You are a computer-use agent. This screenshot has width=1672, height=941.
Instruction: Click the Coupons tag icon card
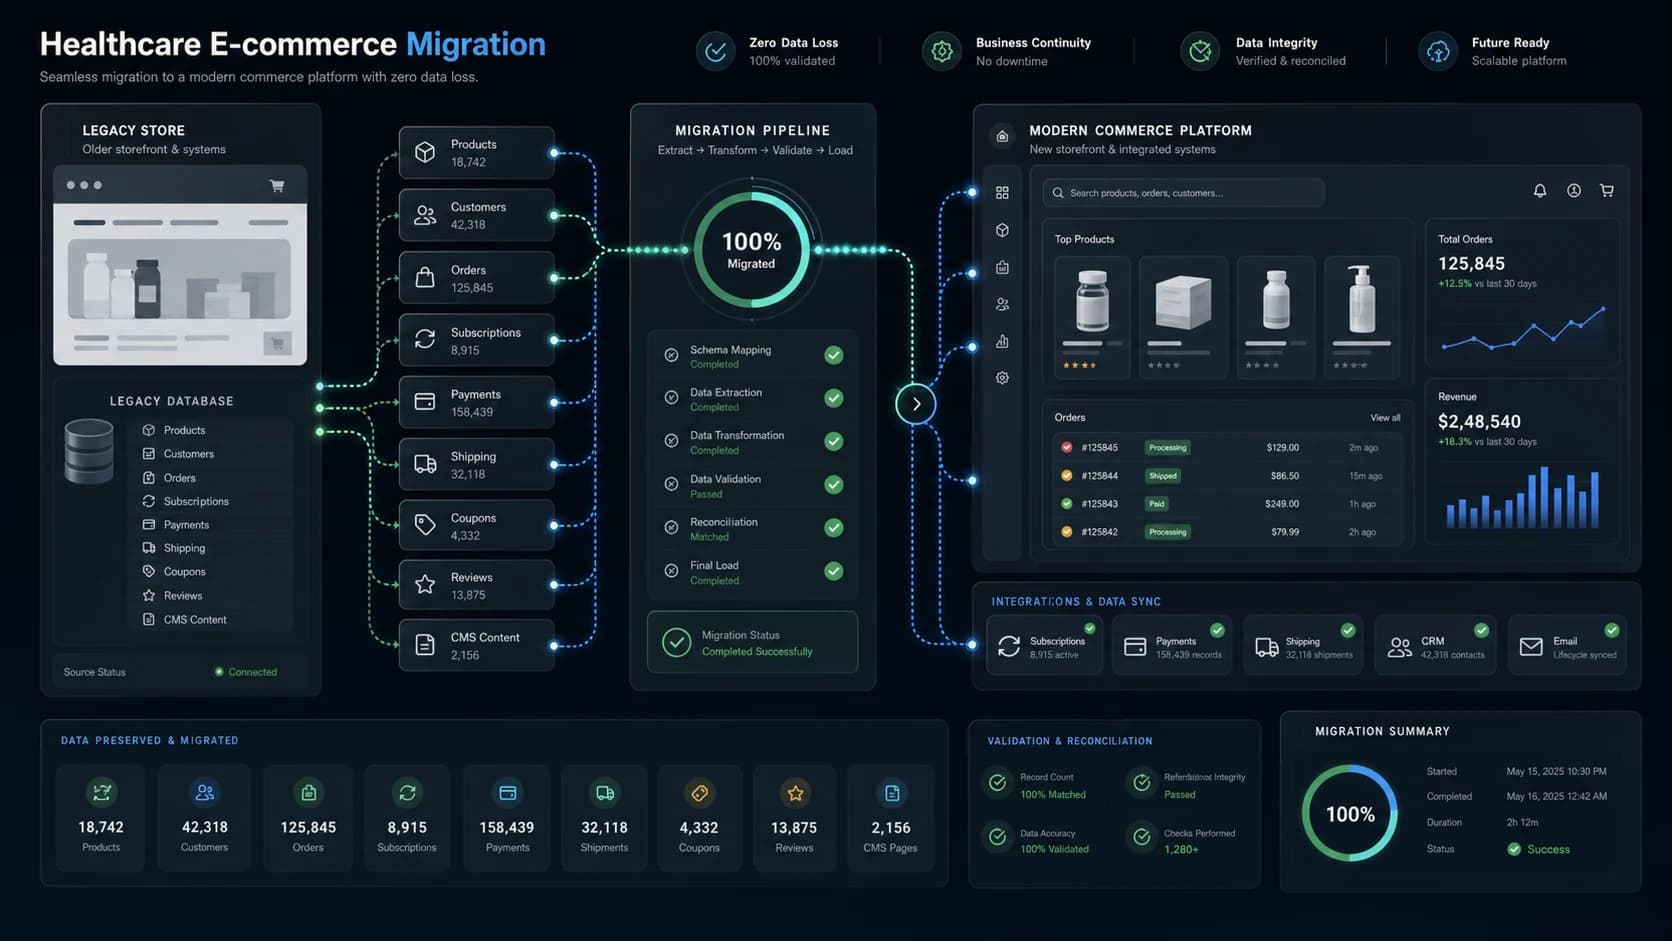(x=476, y=526)
